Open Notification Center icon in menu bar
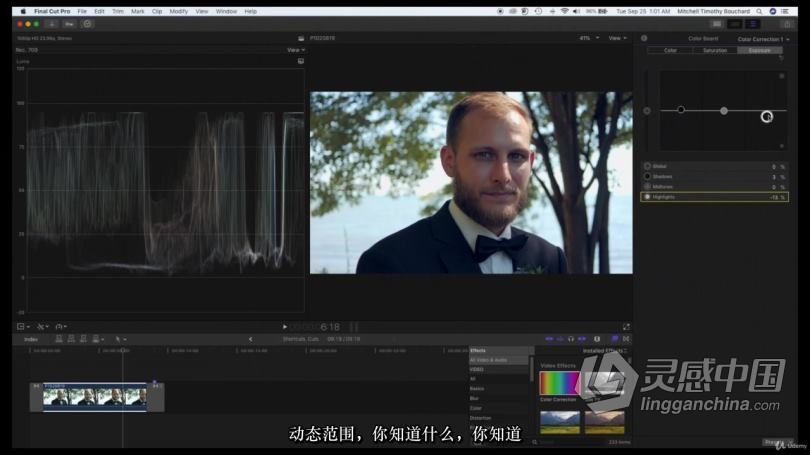The width and height of the screenshot is (810, 455). 786,11
